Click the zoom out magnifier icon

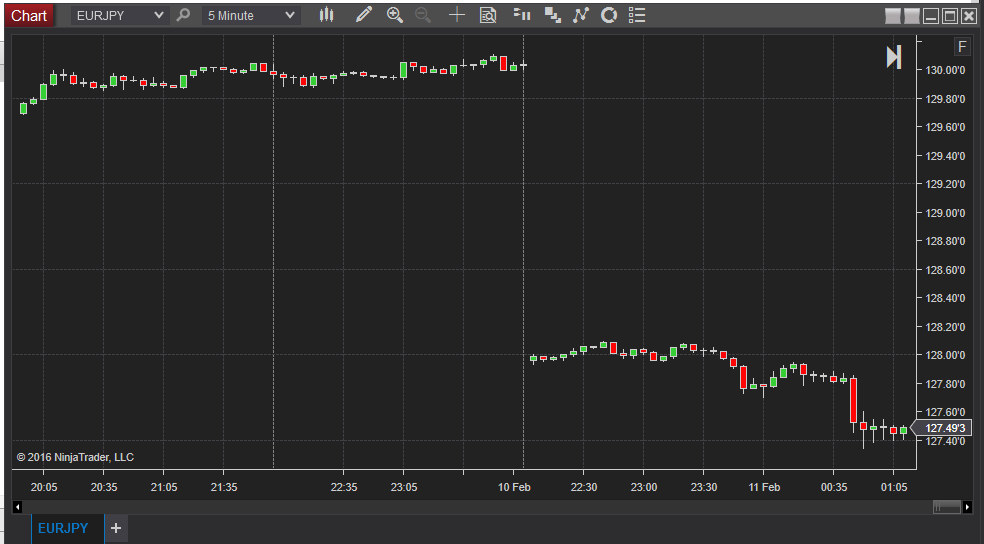424,15
